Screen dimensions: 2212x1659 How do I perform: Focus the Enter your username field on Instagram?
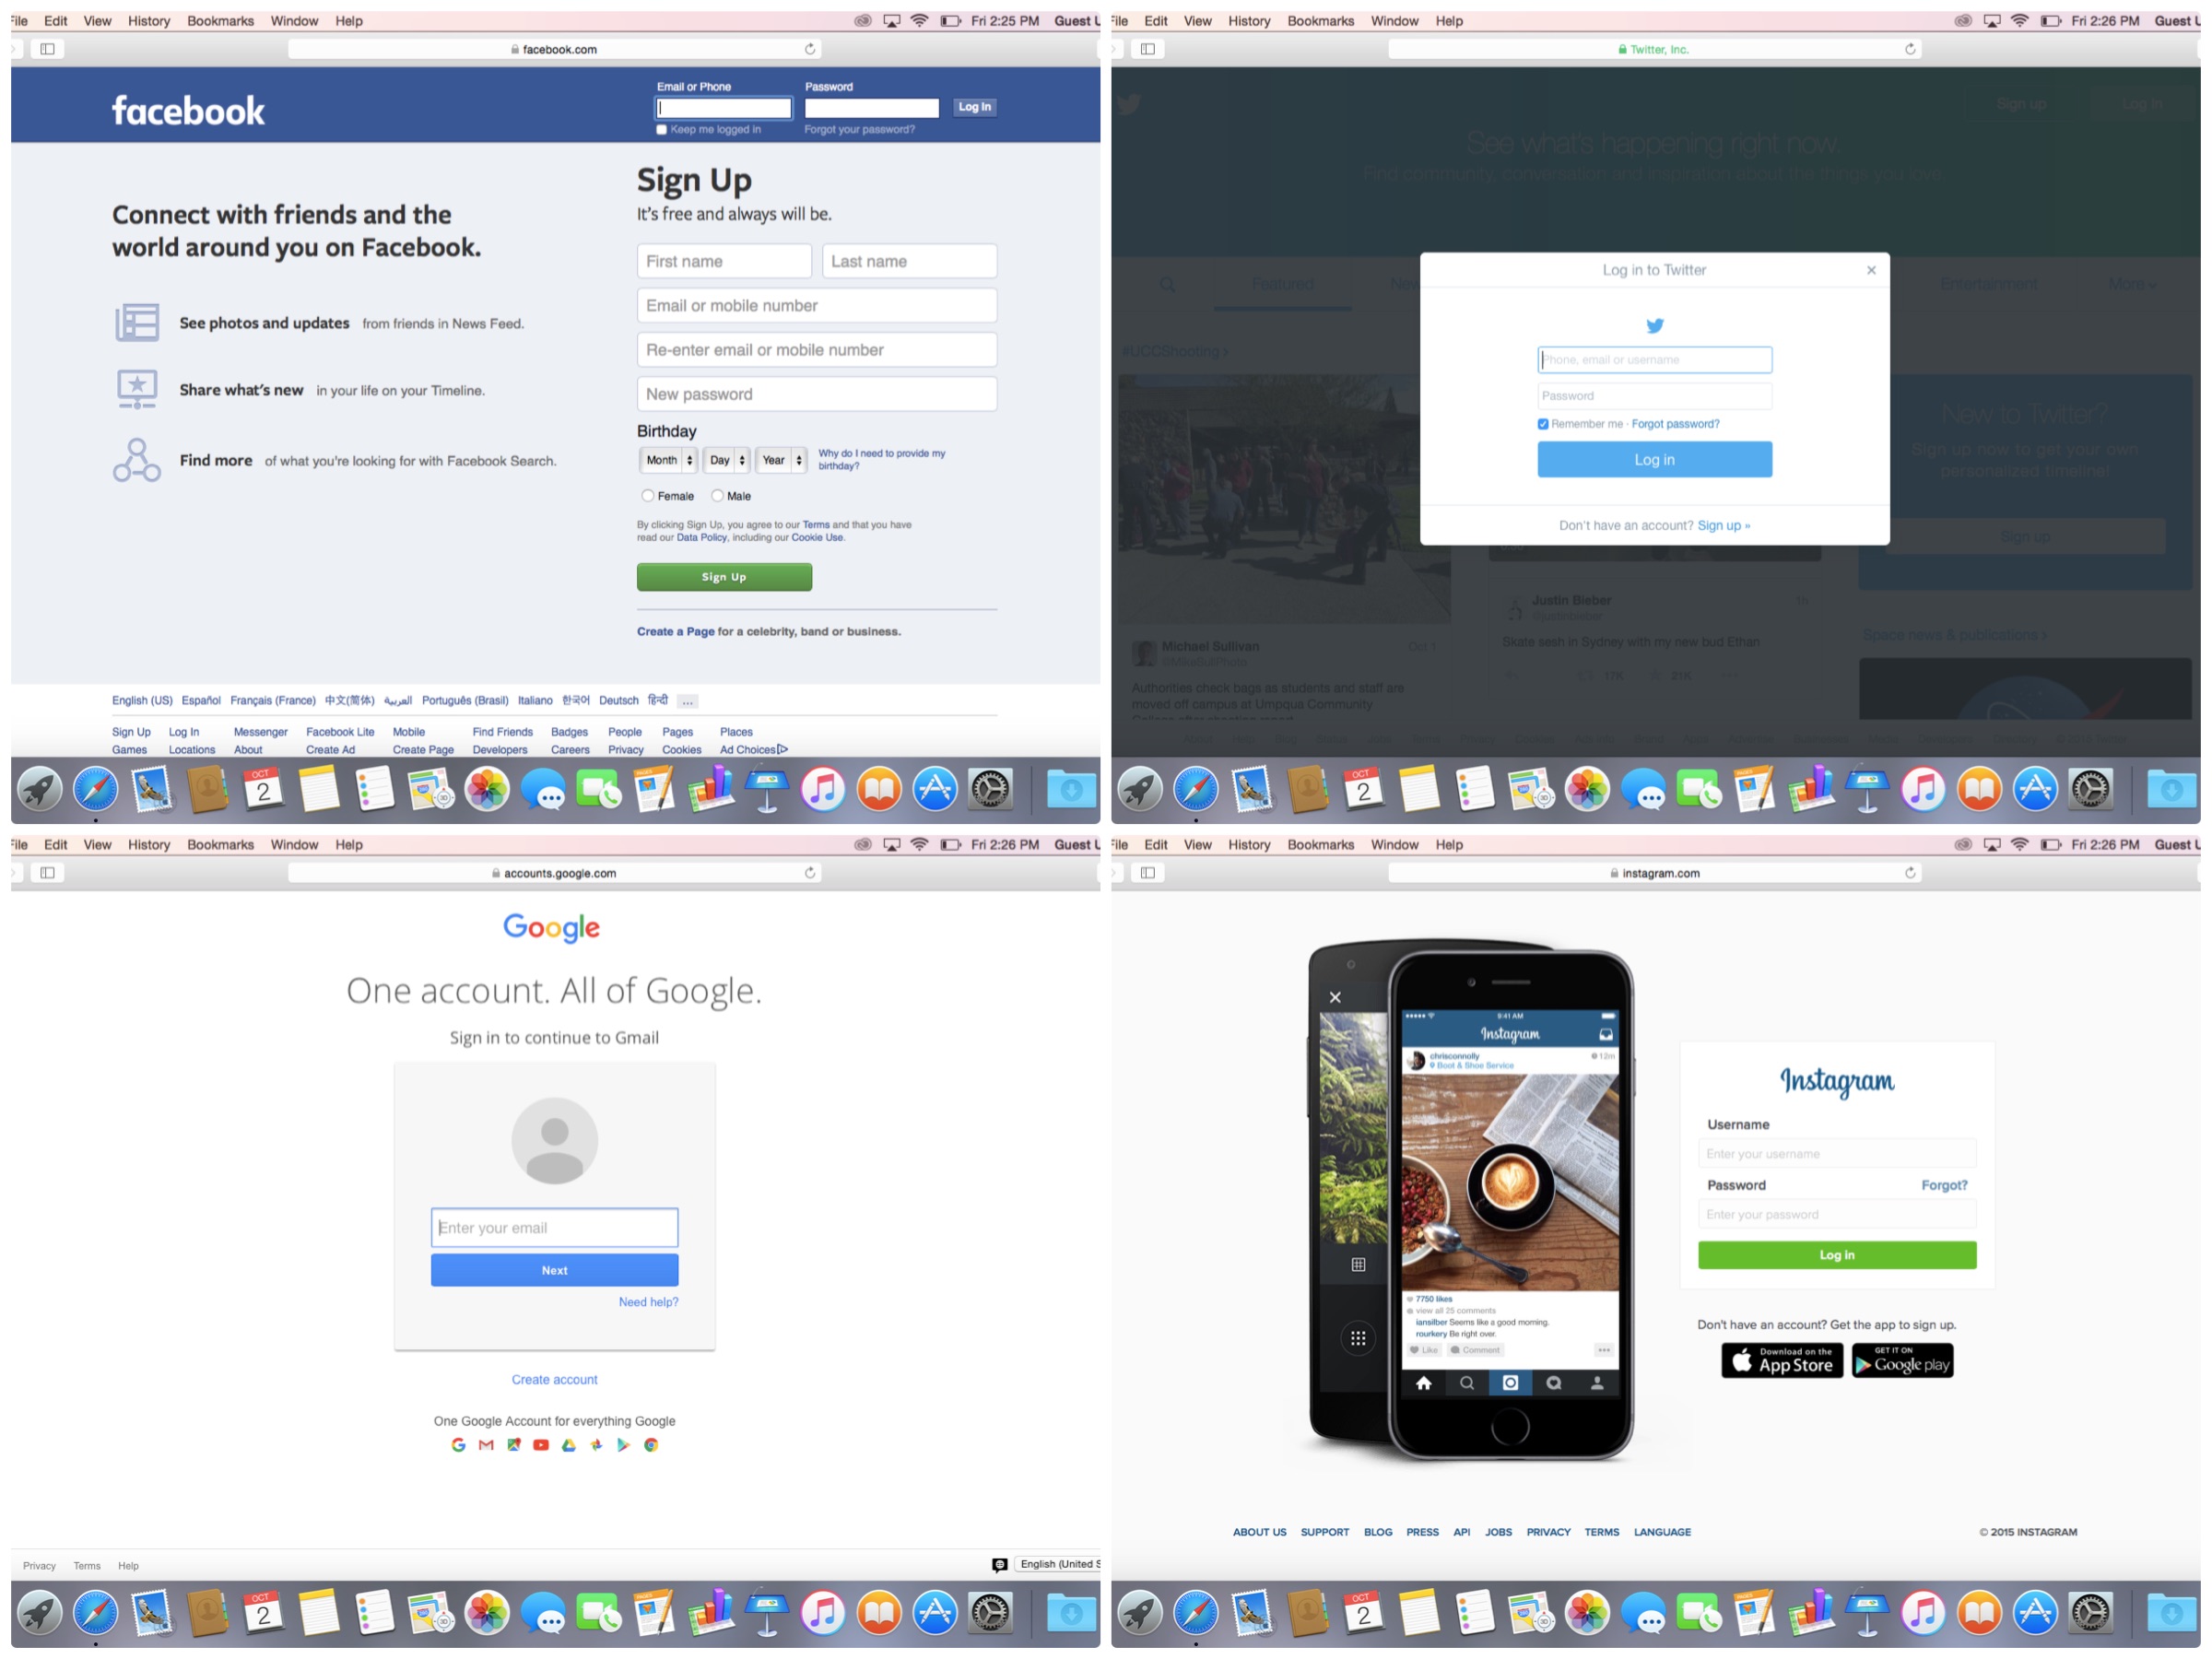tap(1836, 1154)
